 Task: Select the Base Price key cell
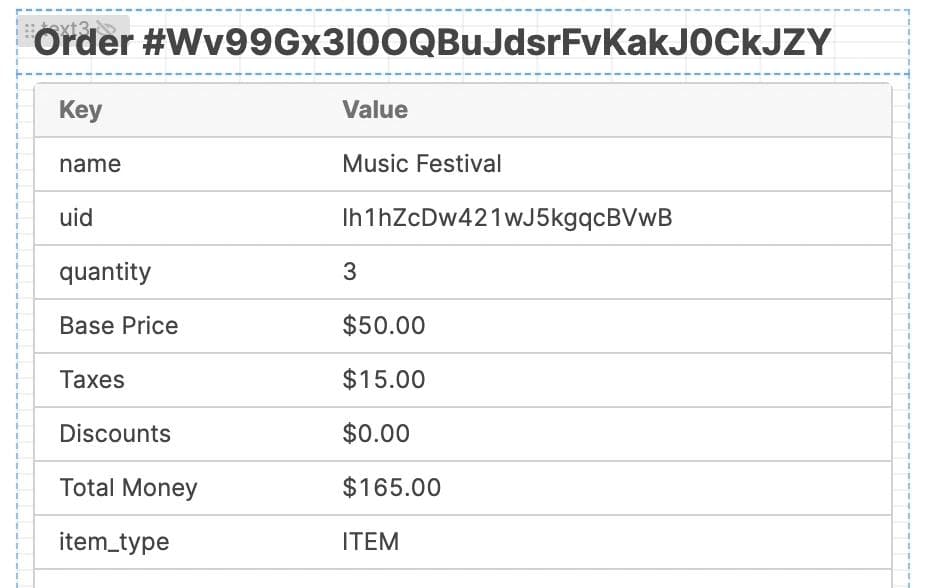[119, 326]
